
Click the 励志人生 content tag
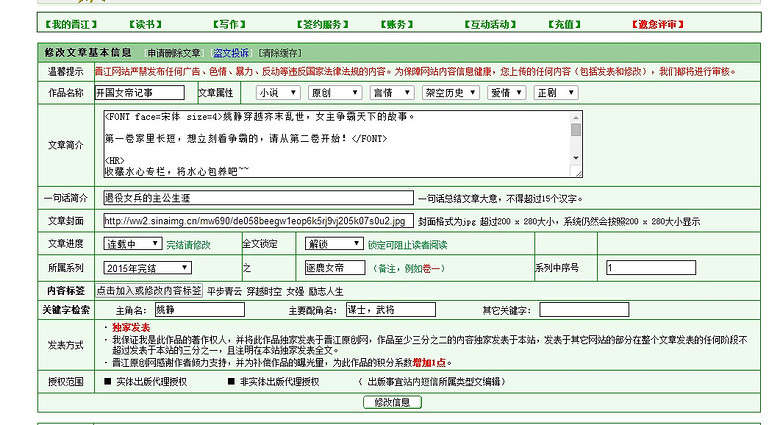click(326, 291)
